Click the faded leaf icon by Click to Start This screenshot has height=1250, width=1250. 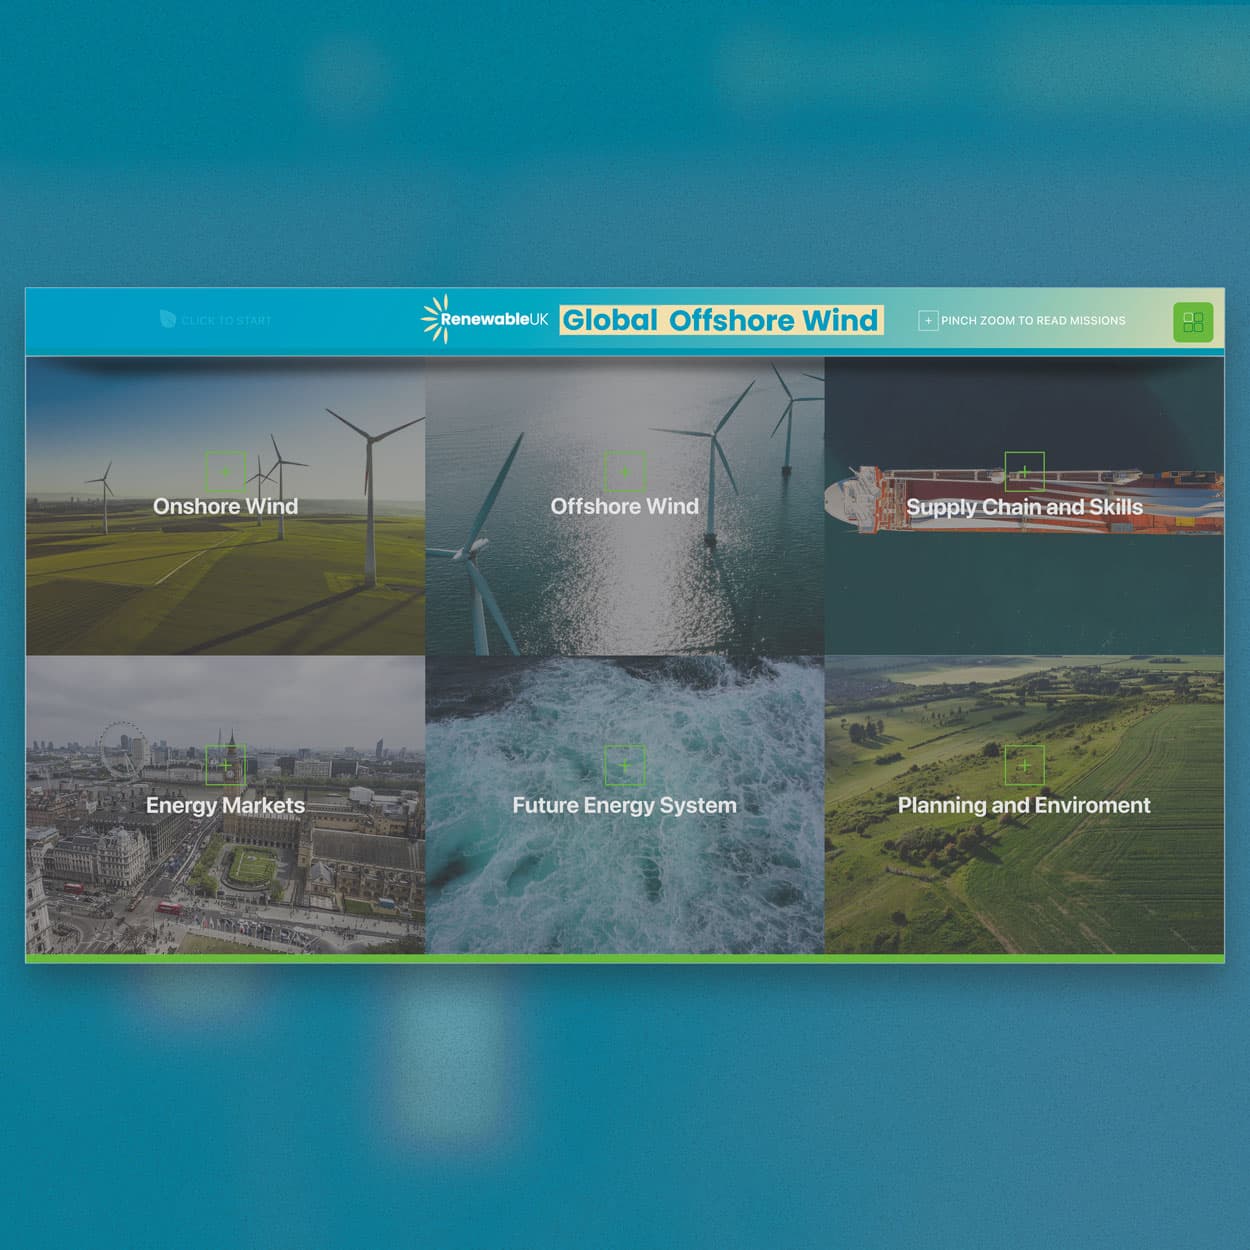pos(168,319)
